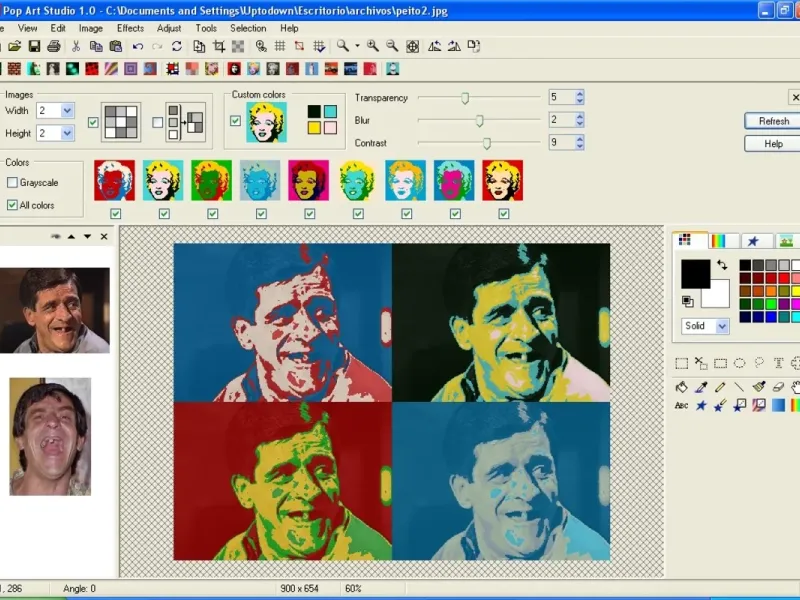Screen dimensions: 800x600
Task: Swap foreground and background colors arrow
Action: pos(722,266)
